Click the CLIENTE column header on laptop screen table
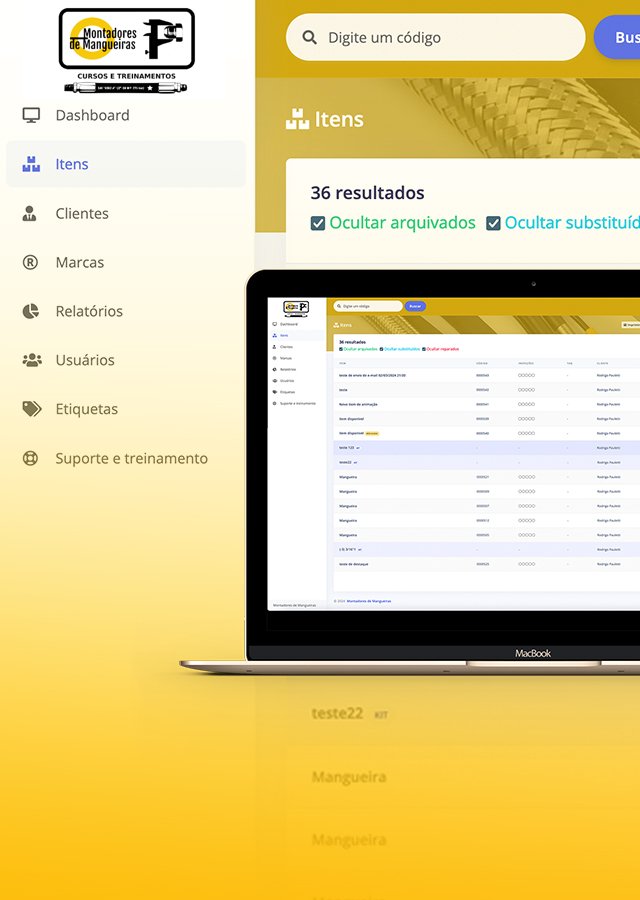This screenshot has height=900, width=640. click(x=603, y=363)
